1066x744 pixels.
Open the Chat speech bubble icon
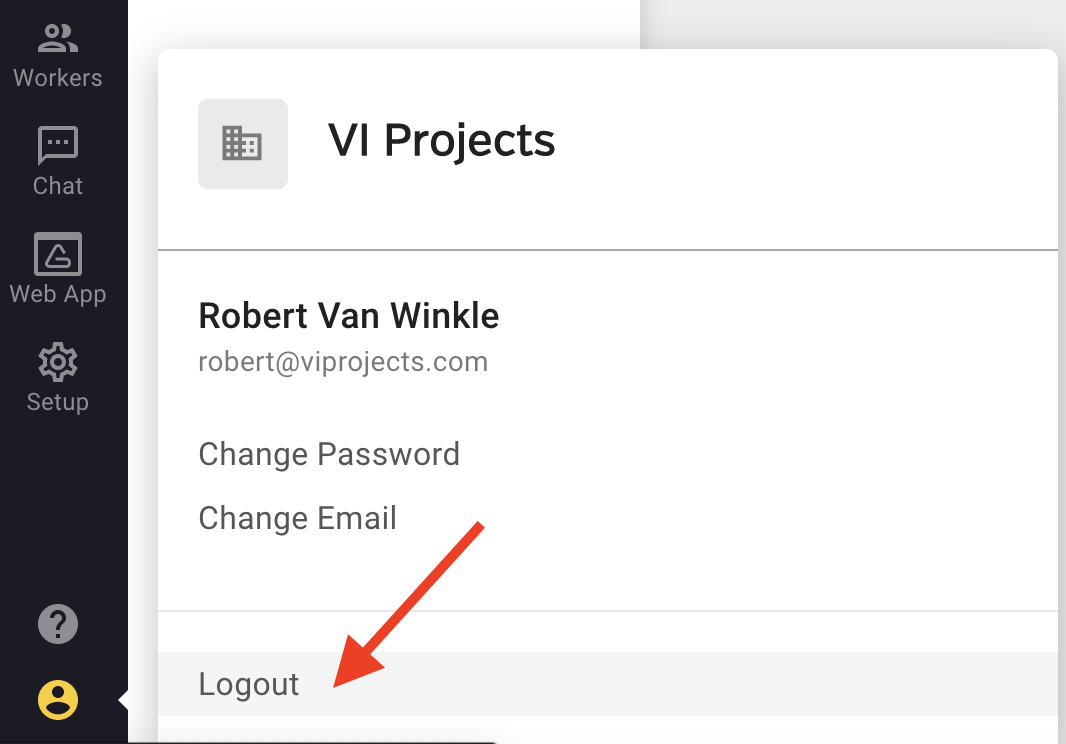click(58, 145)
